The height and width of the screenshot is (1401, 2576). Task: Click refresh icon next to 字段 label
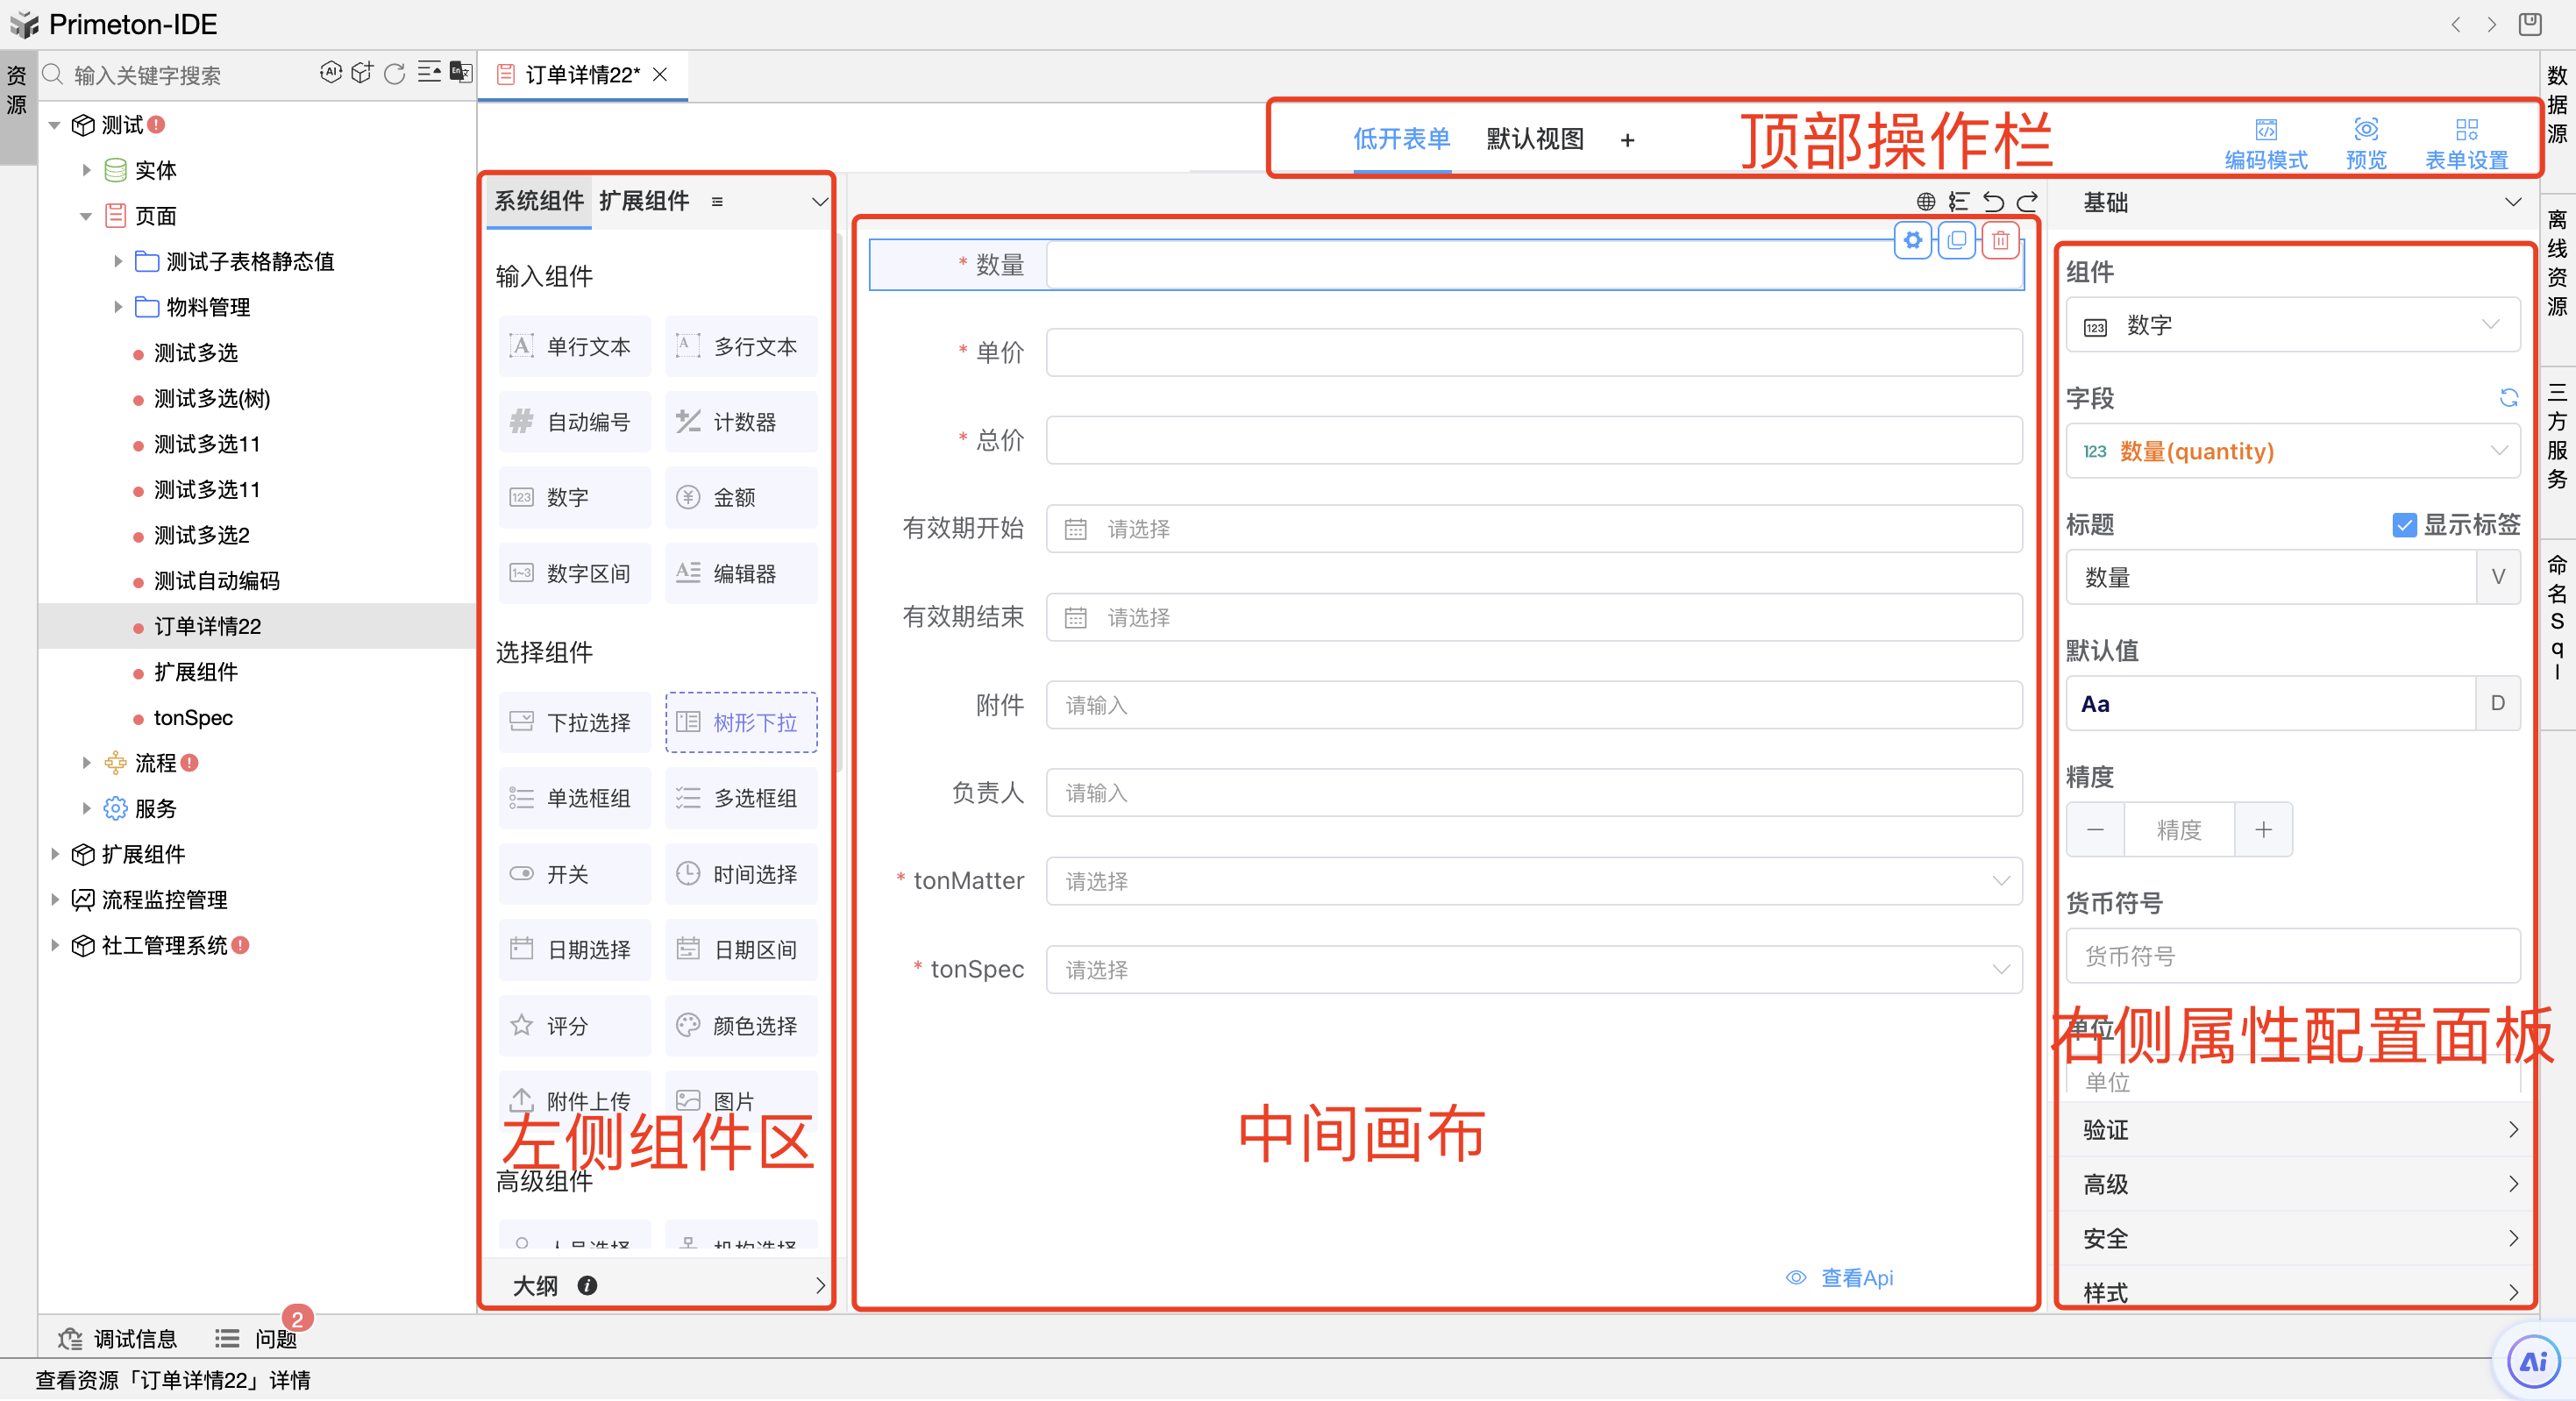(2508, 398)
